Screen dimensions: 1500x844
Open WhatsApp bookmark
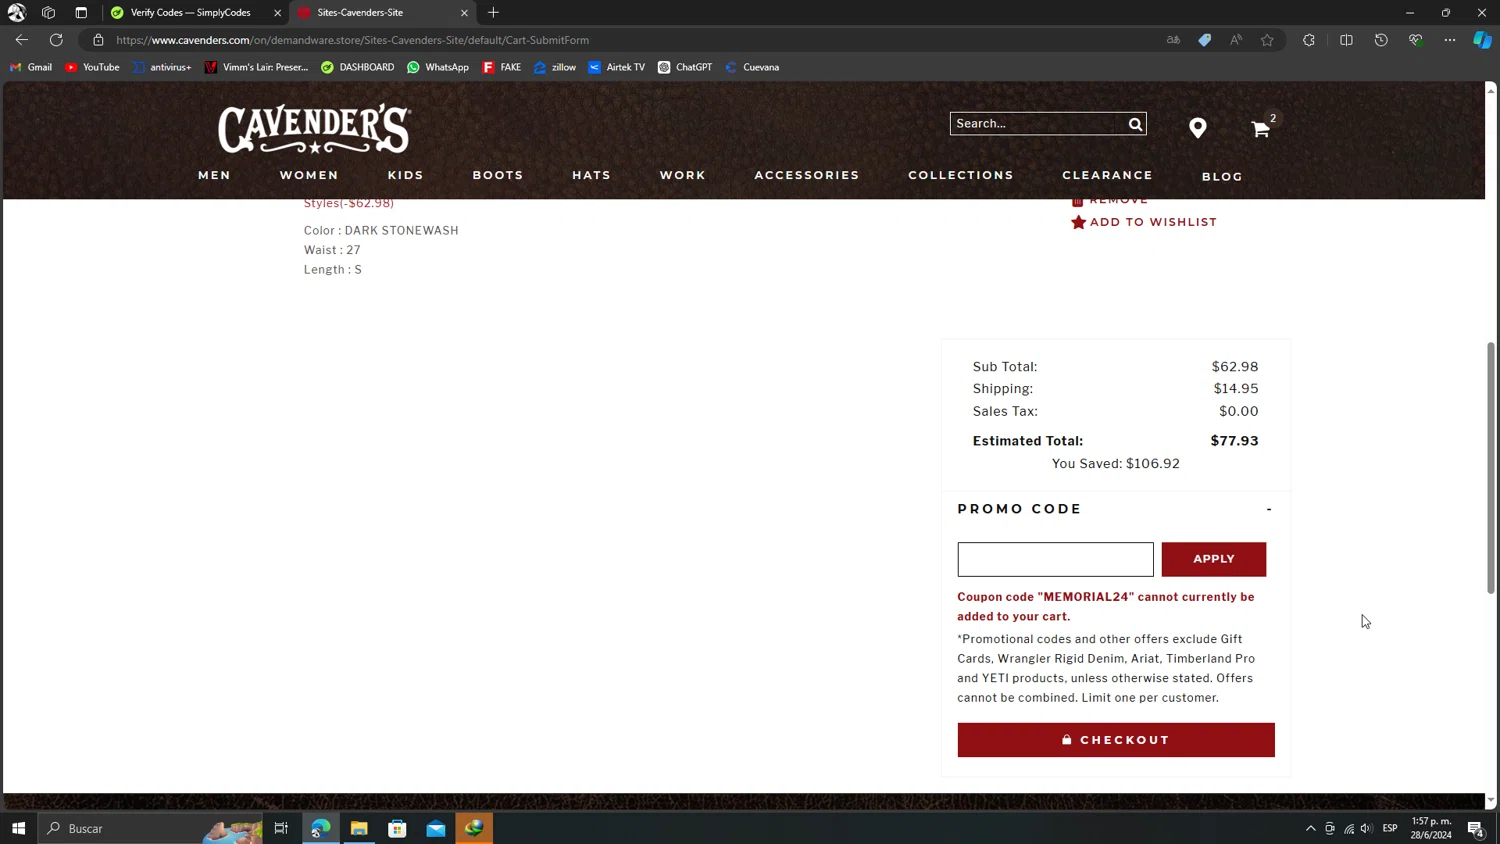(438, 67)
